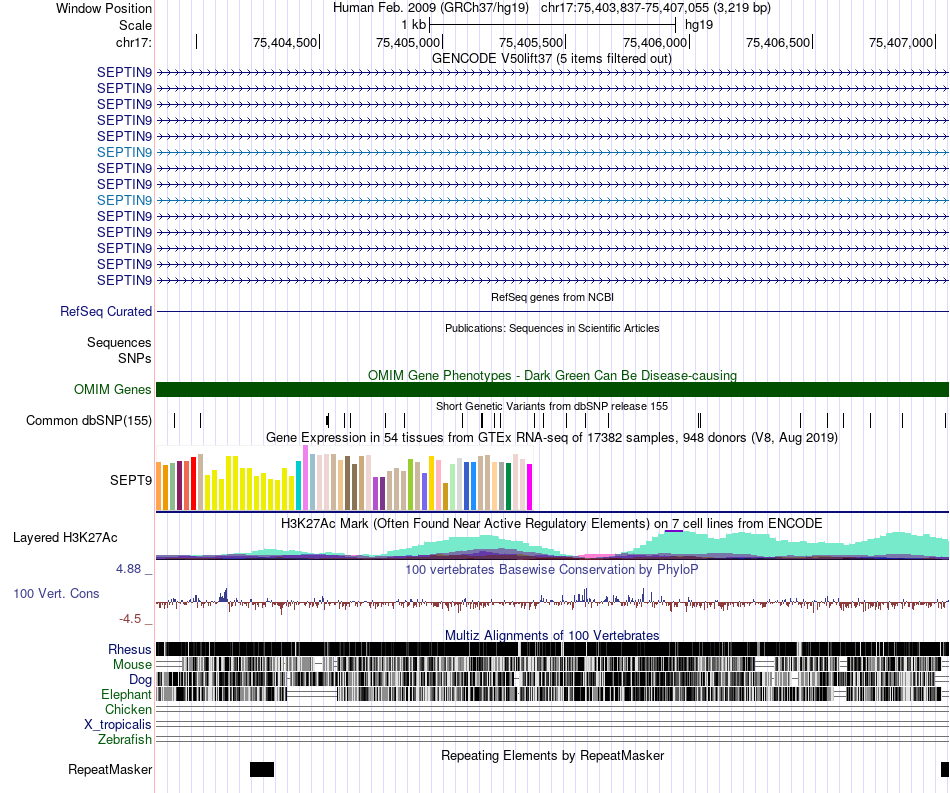The width and height of the screenshot is (950, 793).
Task: Click the tallest pink bar in GTEx chart
Action: (306, 477)
